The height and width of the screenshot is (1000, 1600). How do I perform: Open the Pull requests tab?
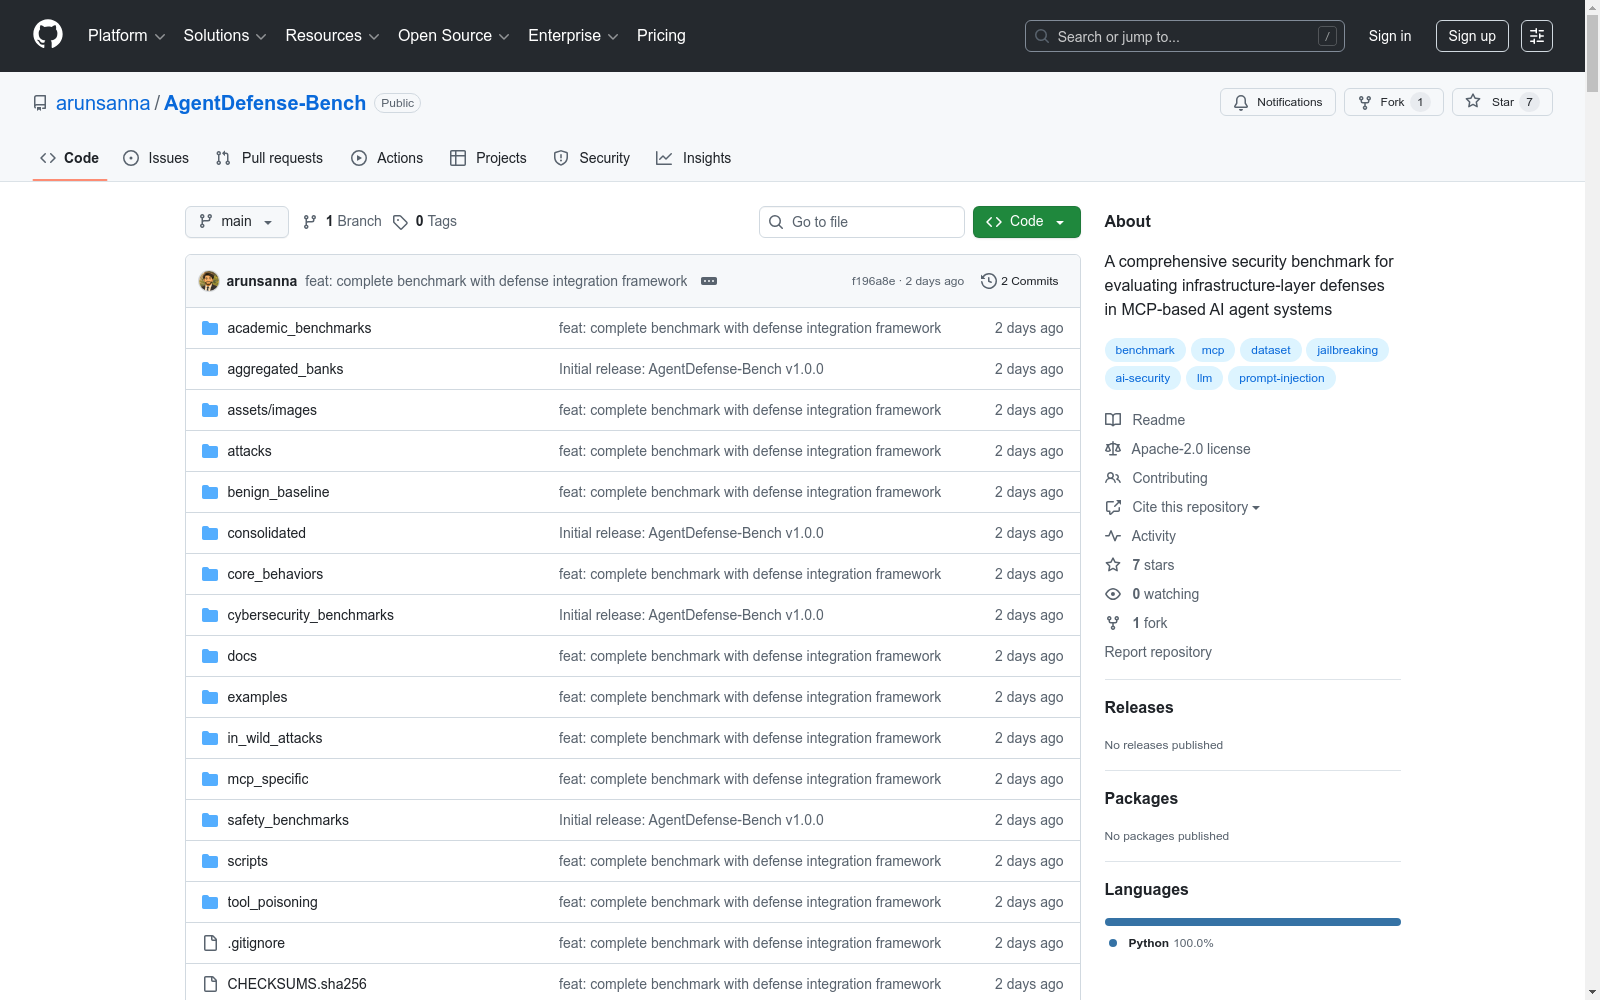(x=269, y=158)
